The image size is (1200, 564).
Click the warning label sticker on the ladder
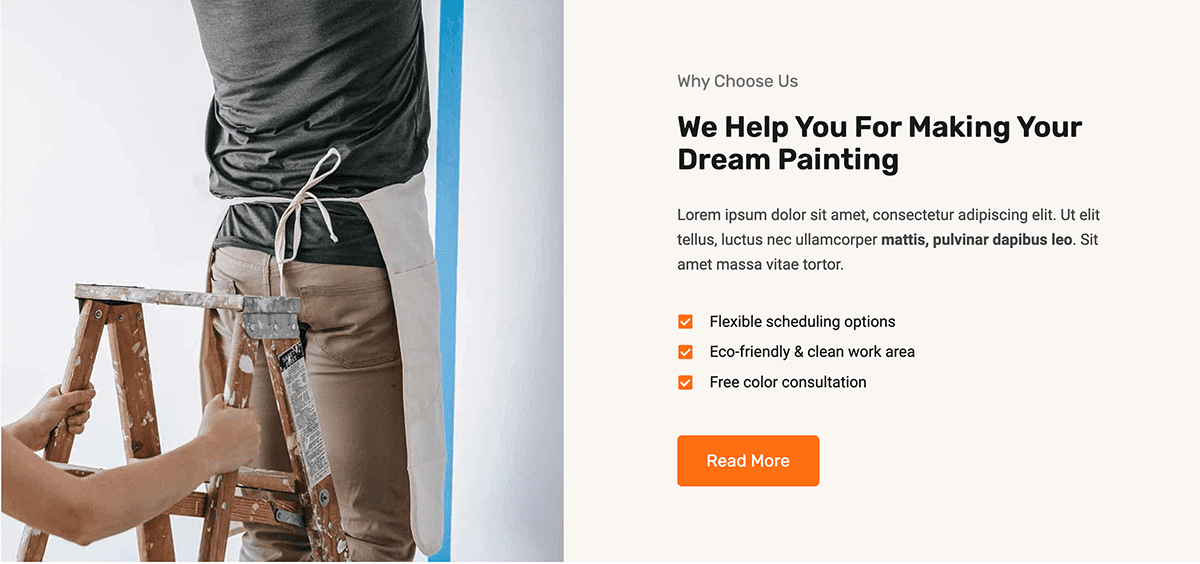point(303,410)
